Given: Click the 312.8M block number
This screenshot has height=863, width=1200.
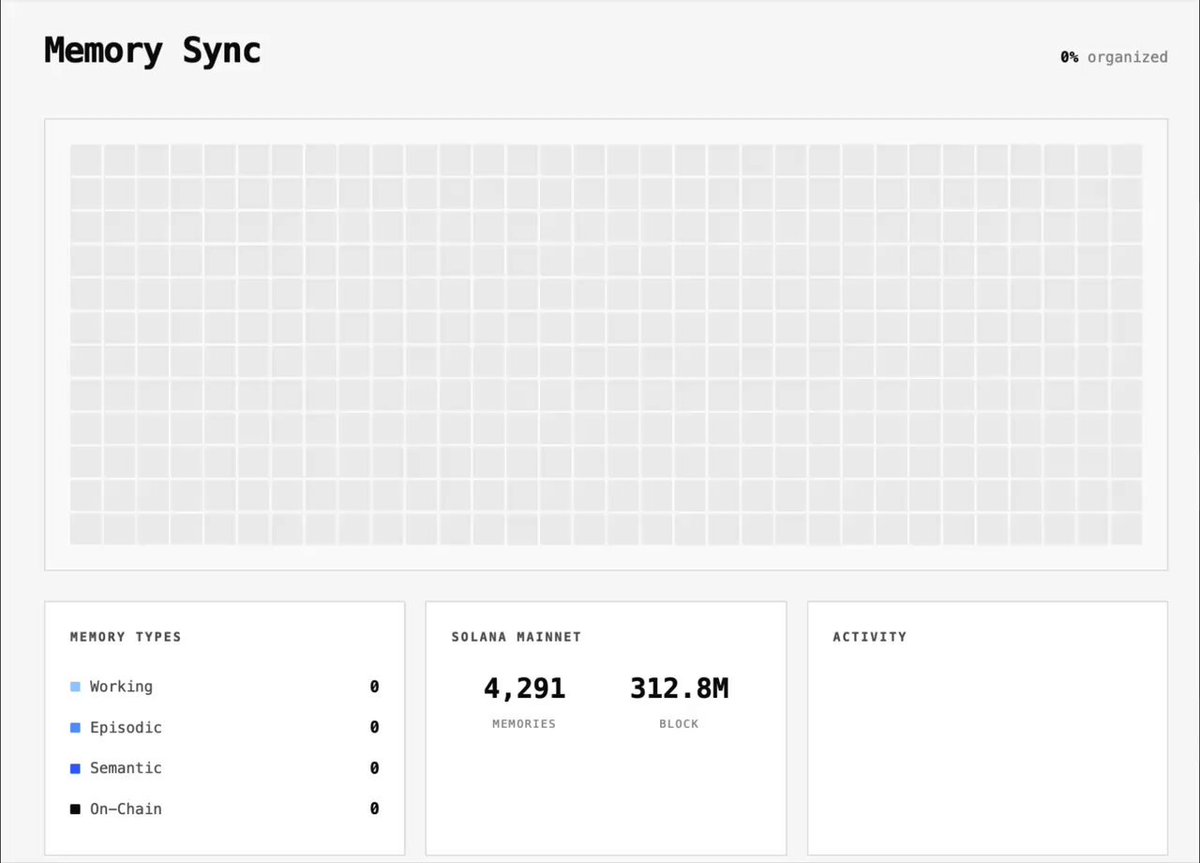Looking at the screenshot, I should click(679, 688).
